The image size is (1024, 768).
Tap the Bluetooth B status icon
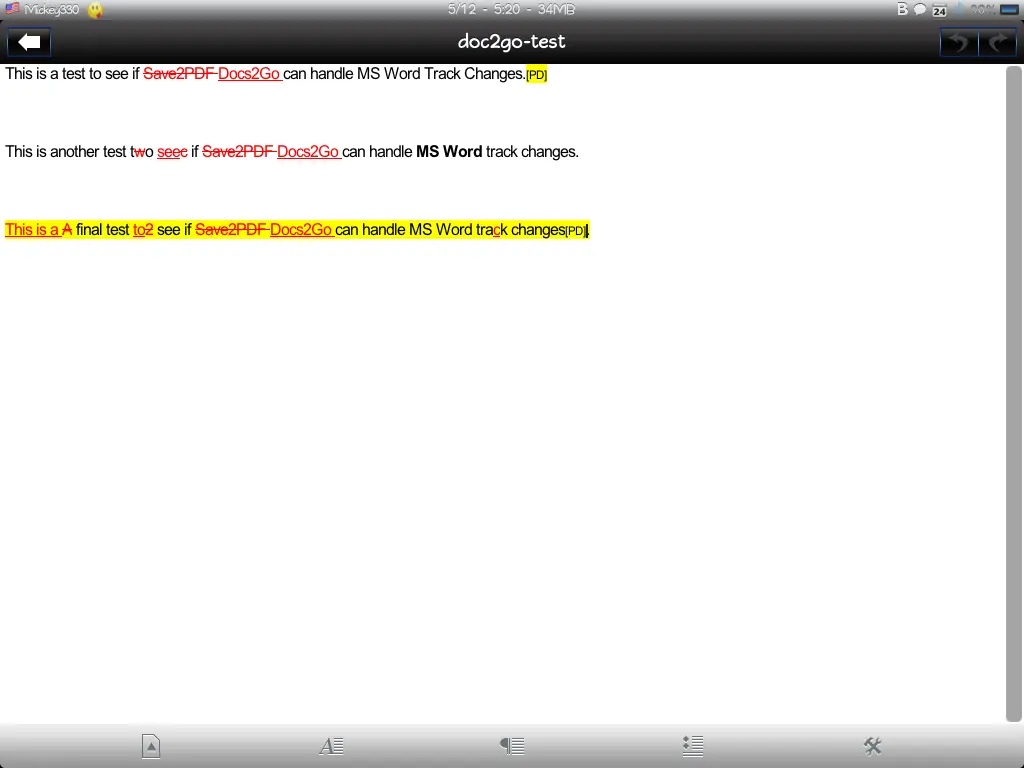pyautogui.click(x=902, y=10)
